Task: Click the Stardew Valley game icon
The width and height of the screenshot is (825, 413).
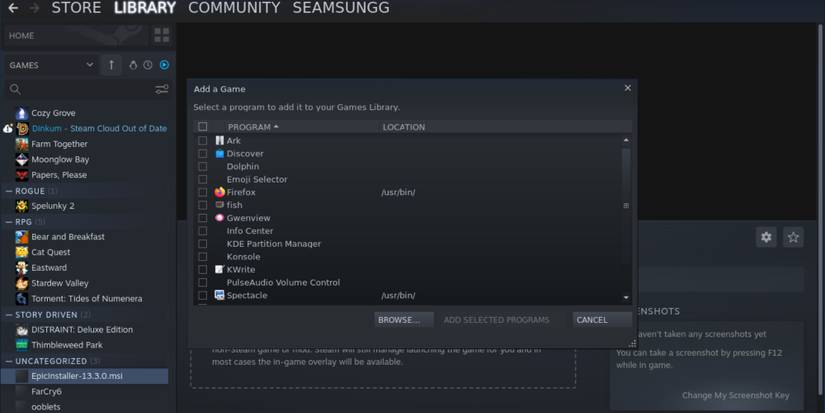Action: tap(22, 283)
